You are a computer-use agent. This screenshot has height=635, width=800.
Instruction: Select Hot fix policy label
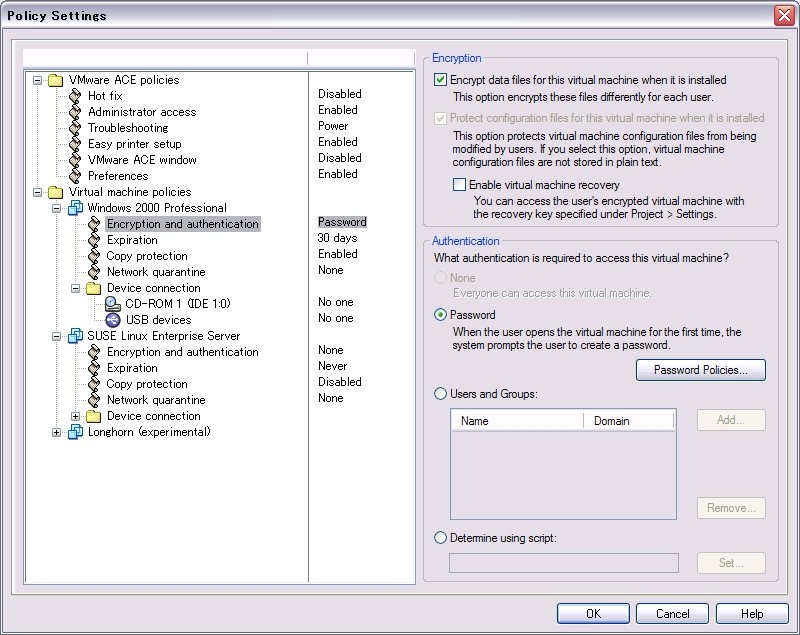[x=105, y=96]
